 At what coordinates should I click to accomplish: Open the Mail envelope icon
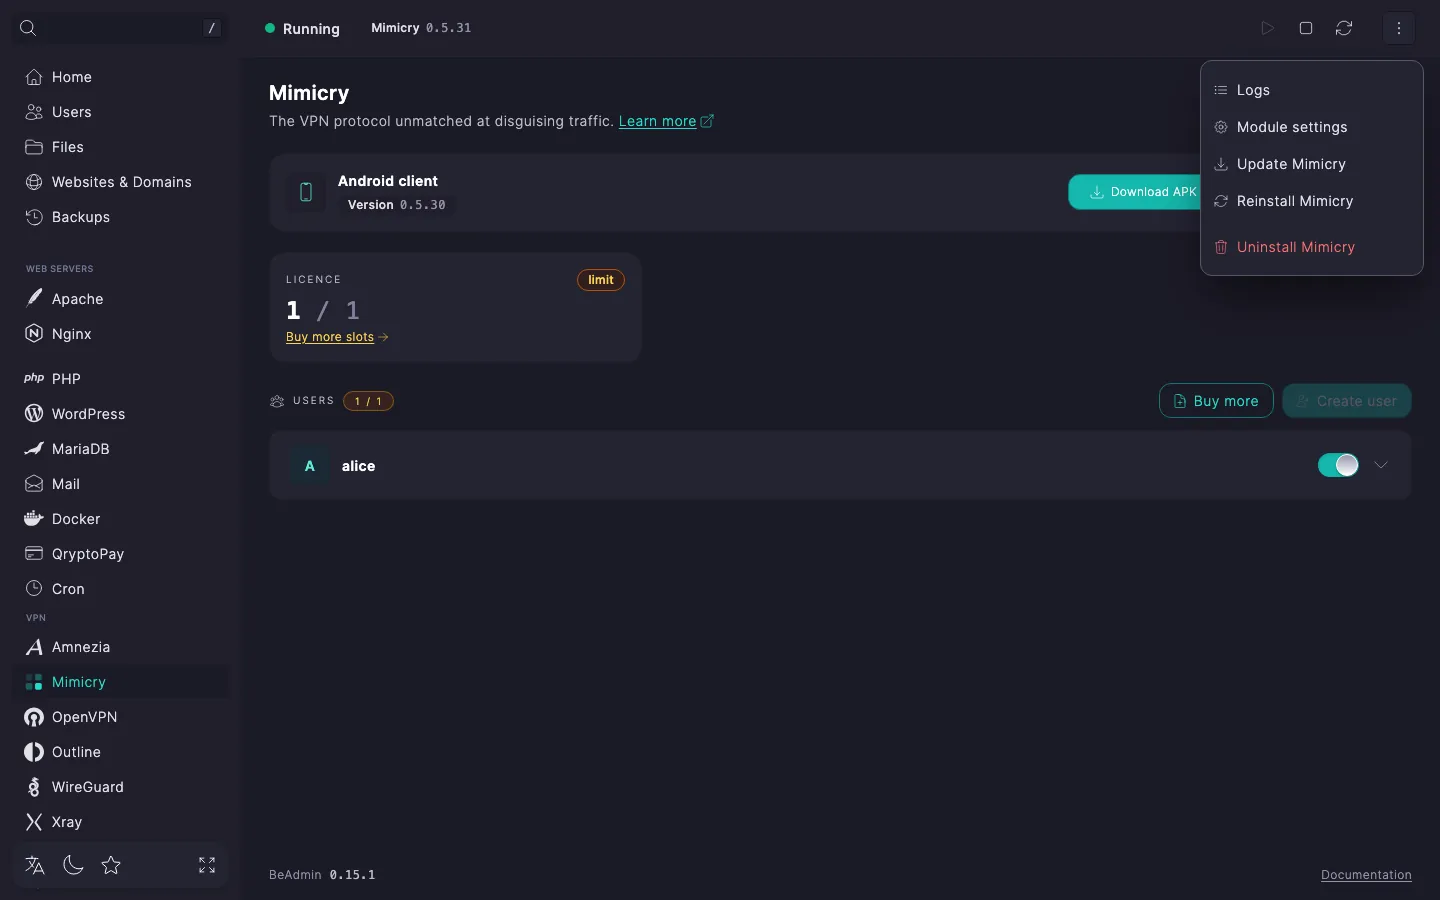click(34, 484)
